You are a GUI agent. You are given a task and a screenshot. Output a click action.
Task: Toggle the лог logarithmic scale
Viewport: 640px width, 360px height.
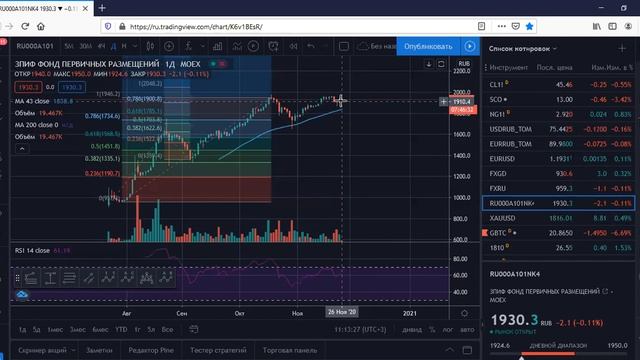[x=447, y=329]
